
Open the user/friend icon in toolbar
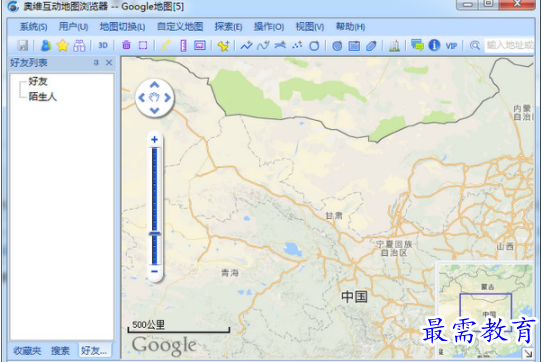(46, 45)
